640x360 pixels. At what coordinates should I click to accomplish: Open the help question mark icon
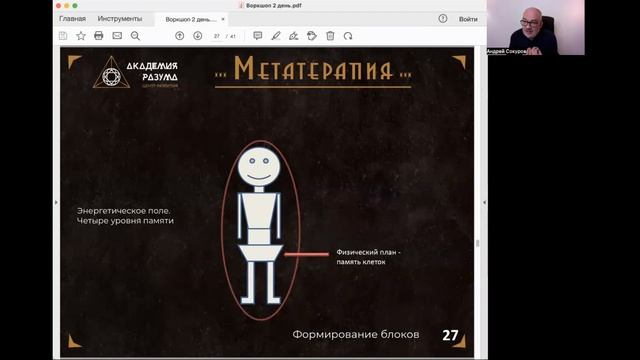(443, 19)
